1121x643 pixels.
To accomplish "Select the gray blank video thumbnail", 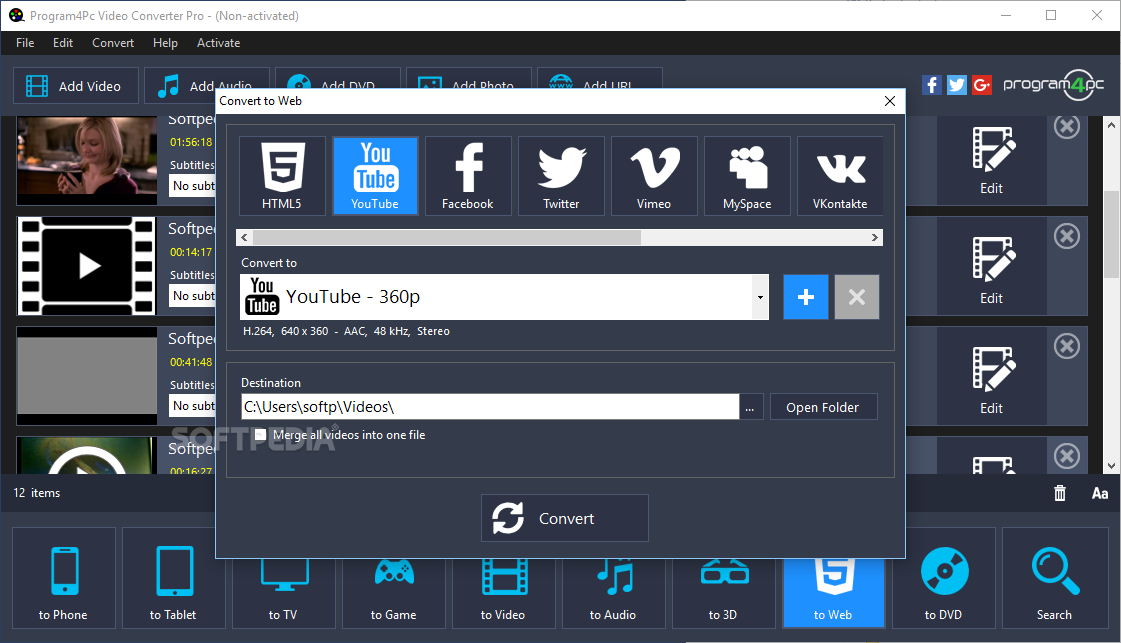I will (87, 376).
